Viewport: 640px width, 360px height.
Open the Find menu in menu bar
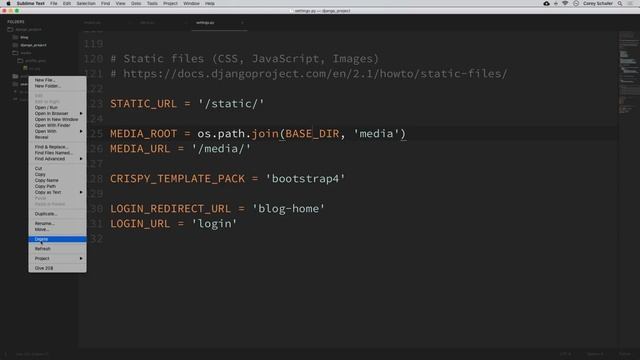click(x=105, y=3)
